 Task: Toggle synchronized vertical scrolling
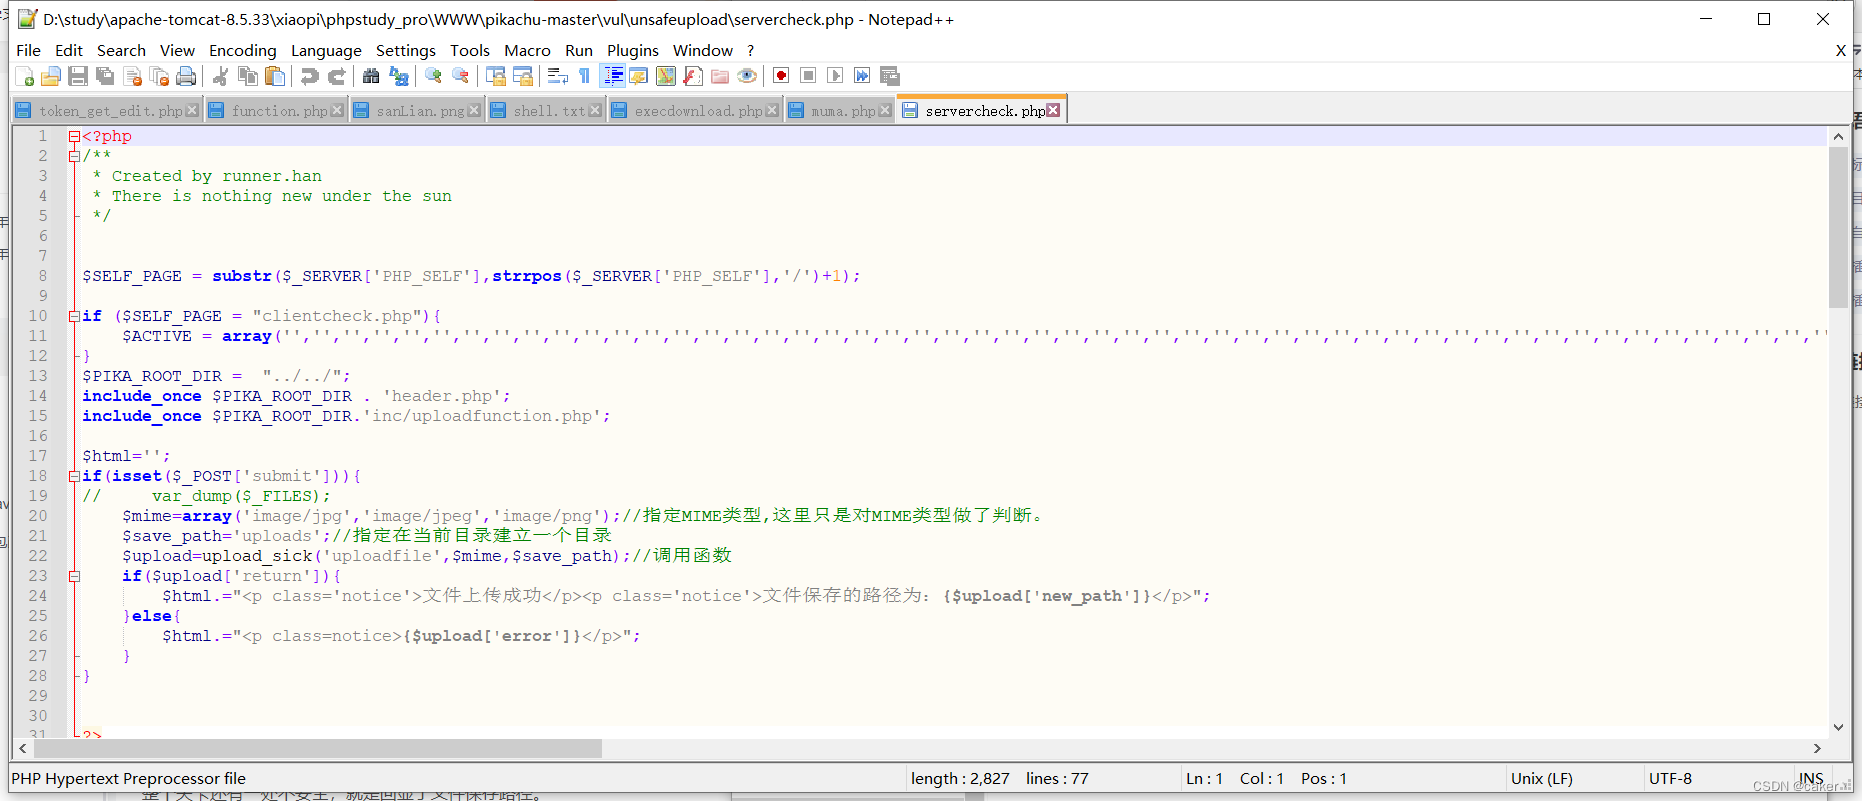coord(495,76)
